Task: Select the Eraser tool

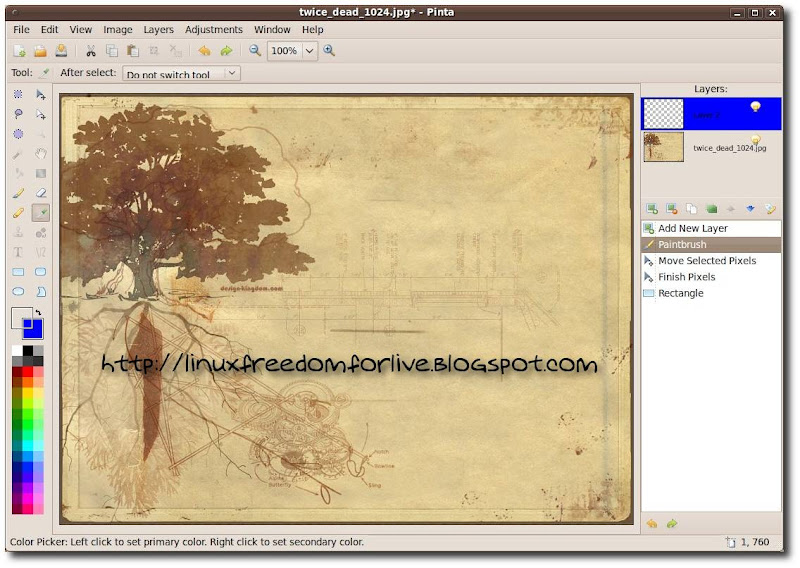Action: tap(41, 193)
